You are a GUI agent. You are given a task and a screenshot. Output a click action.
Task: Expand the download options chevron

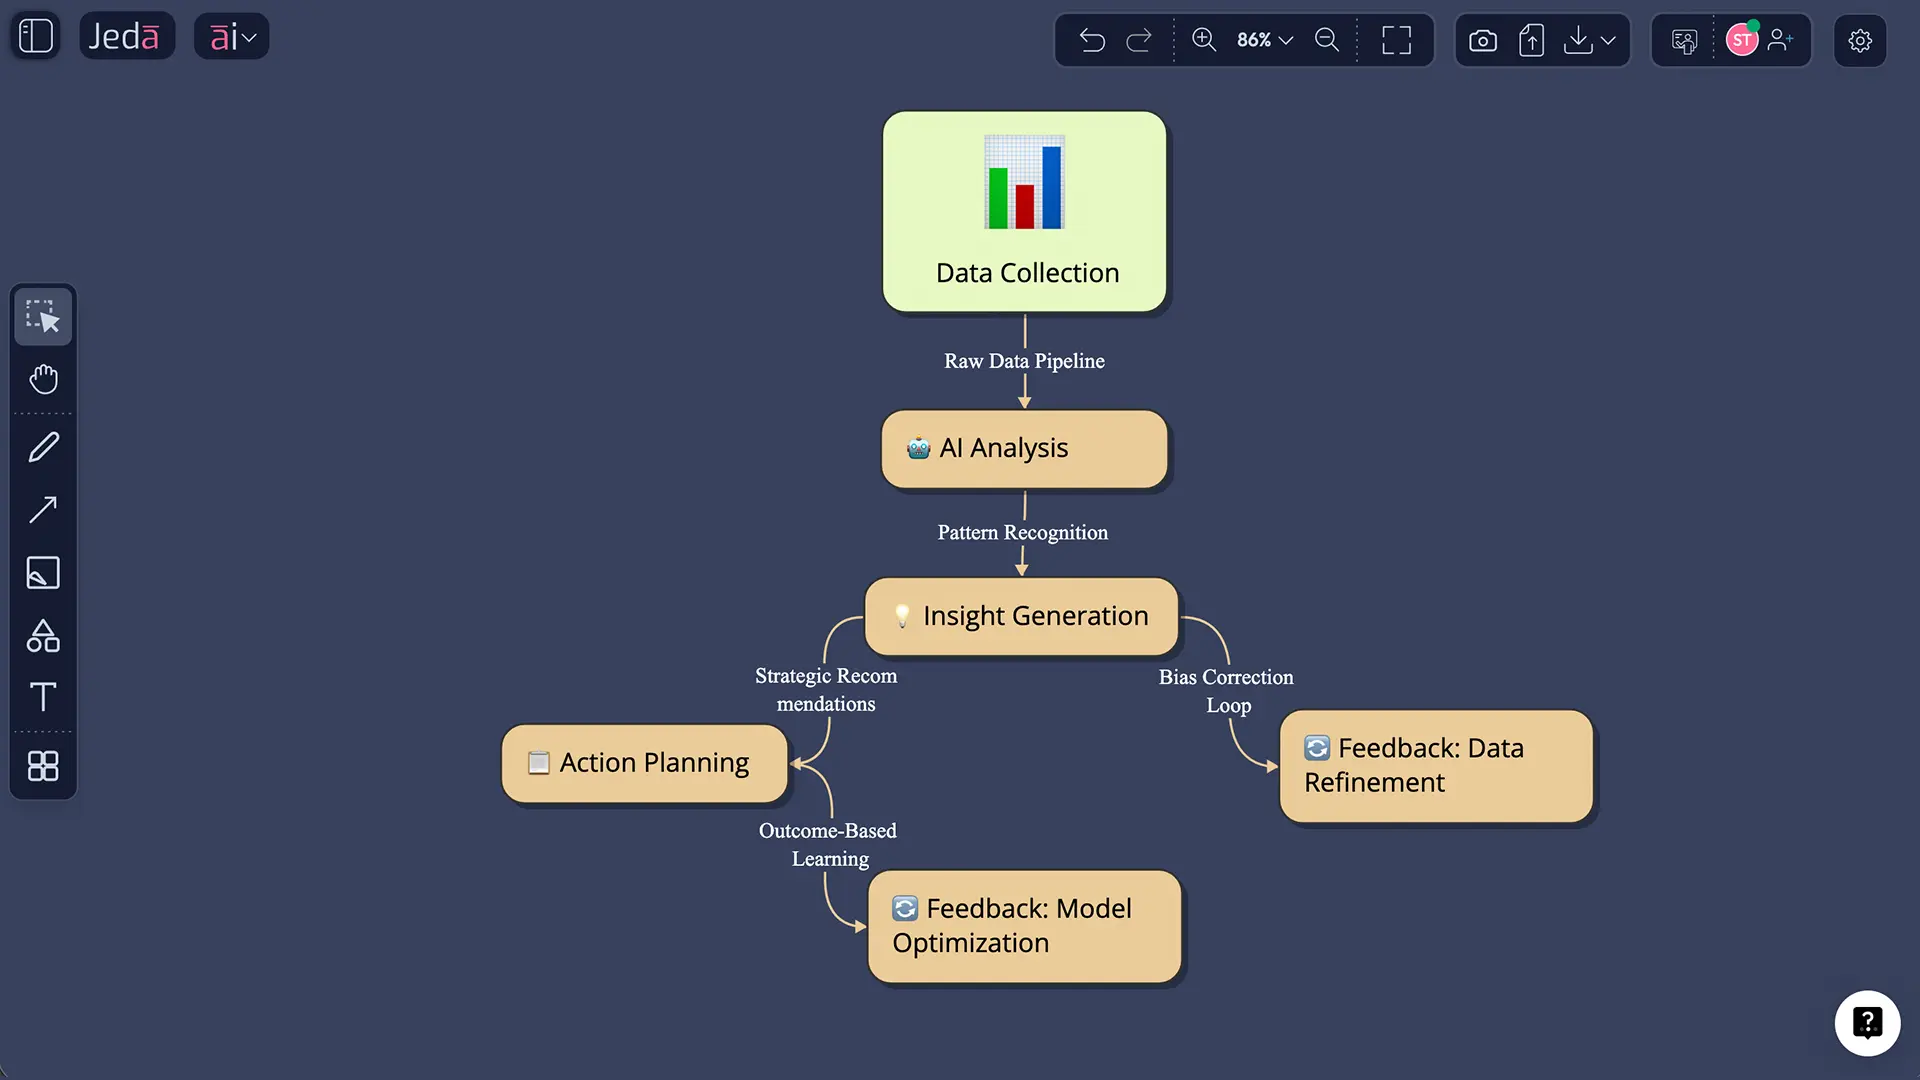pyautogui.click(x=1608, y=40)
